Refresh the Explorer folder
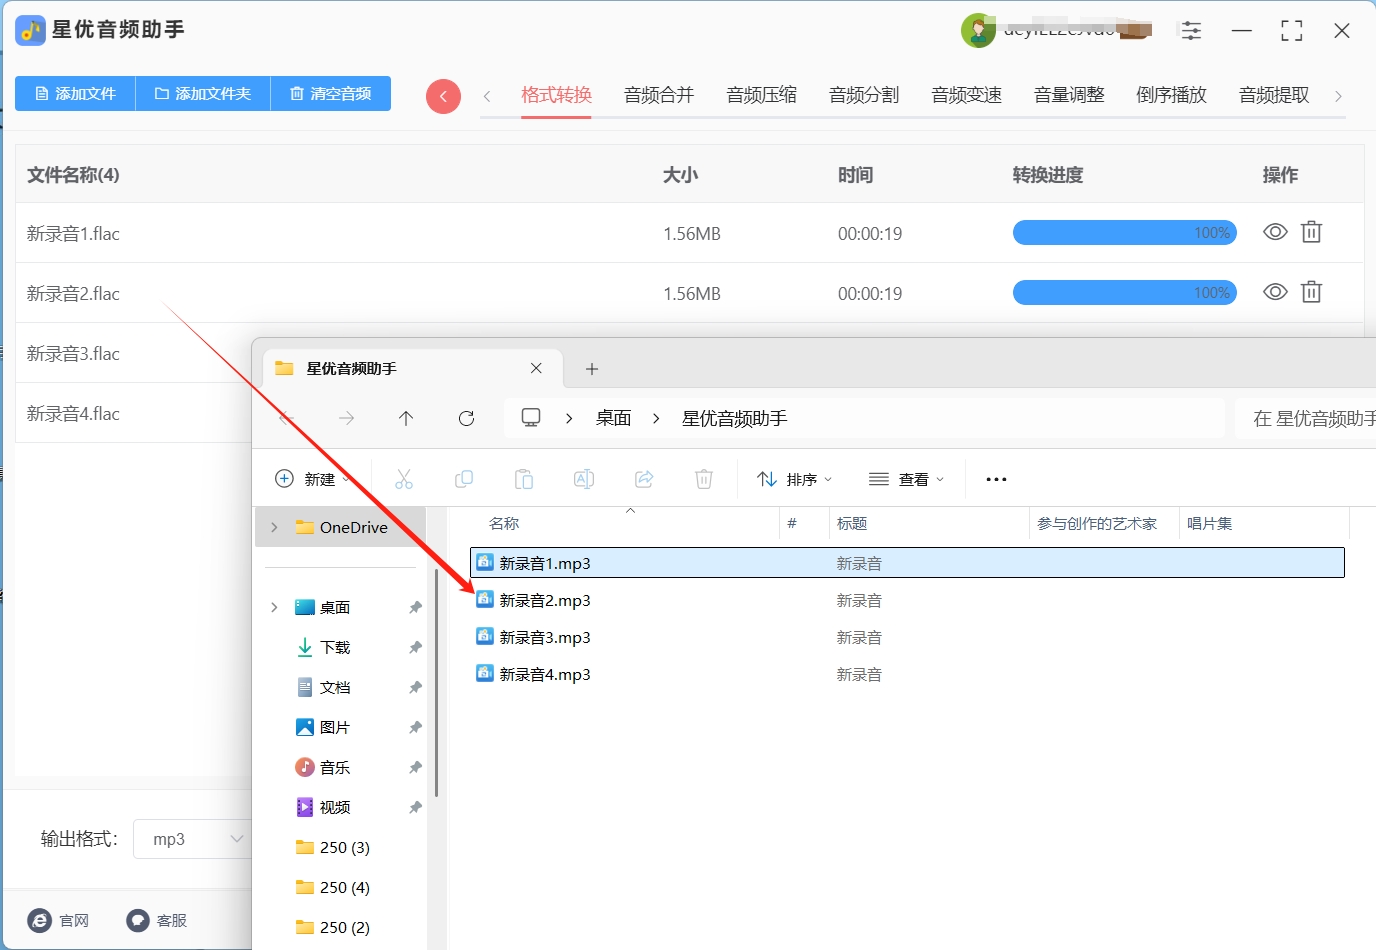The image size is (1376, 950). click(466, 418)
